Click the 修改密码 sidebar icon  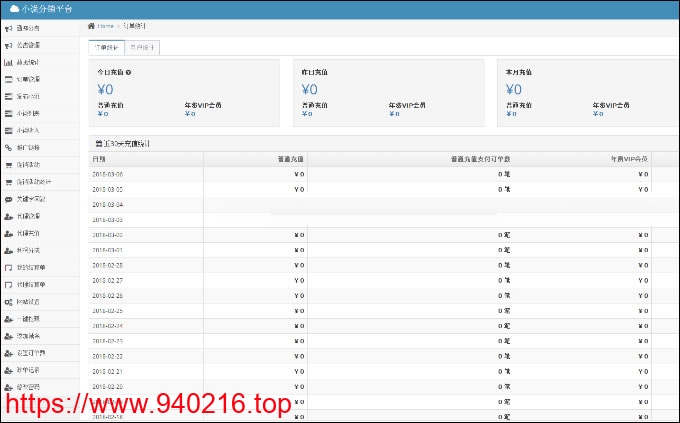click(8, 387)
